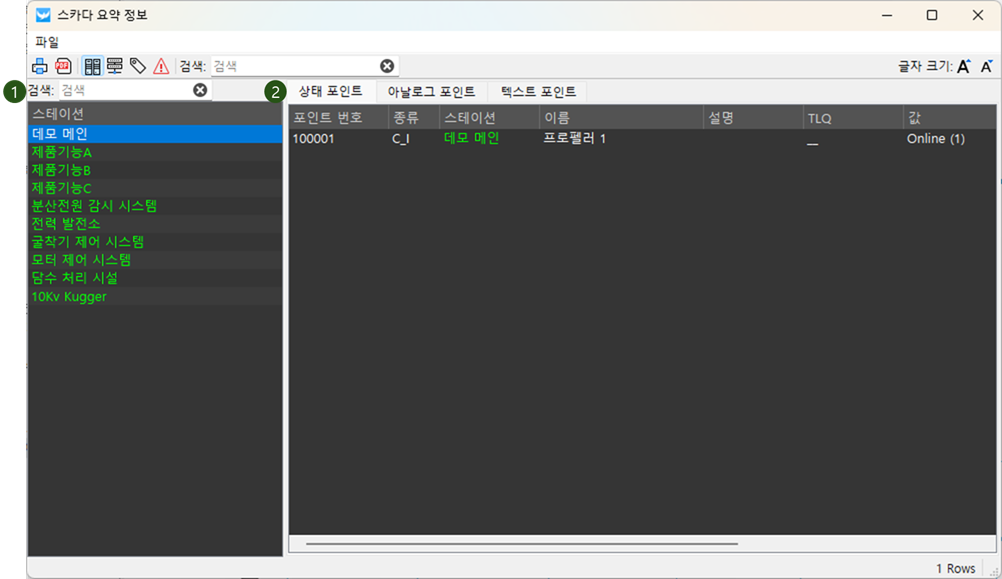Image resolution: width=1002 pixels, height=579 pixels.
Task: Switch to the 텍스트 포인트 tab
Action: 538,92
